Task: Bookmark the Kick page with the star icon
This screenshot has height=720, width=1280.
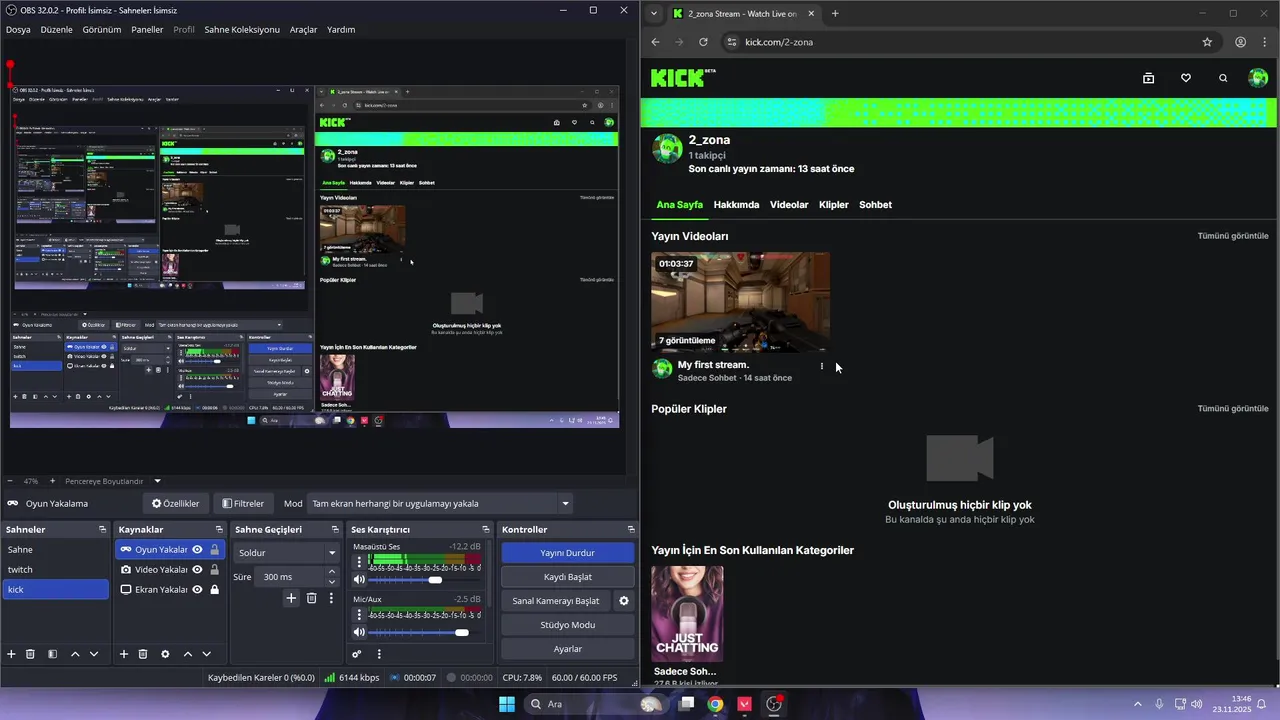Action: pyautogui.click(x=1207, y=42)
